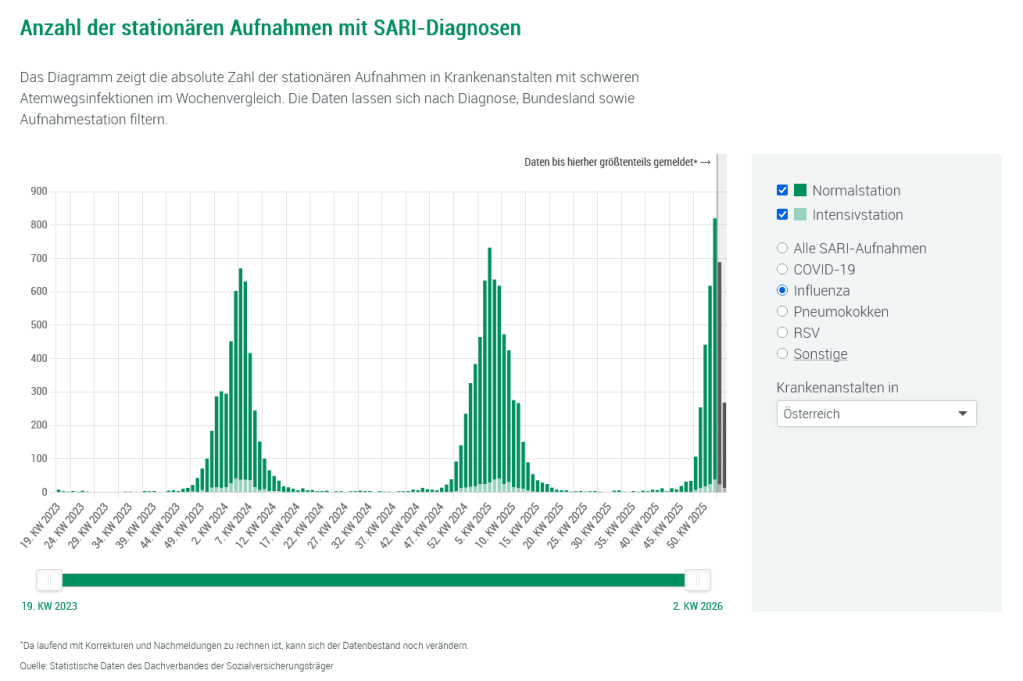Image resolution: width=1023 pixels, height=681 pixels.
Task: Click the green time range slider track
Action: click(372, 580)
